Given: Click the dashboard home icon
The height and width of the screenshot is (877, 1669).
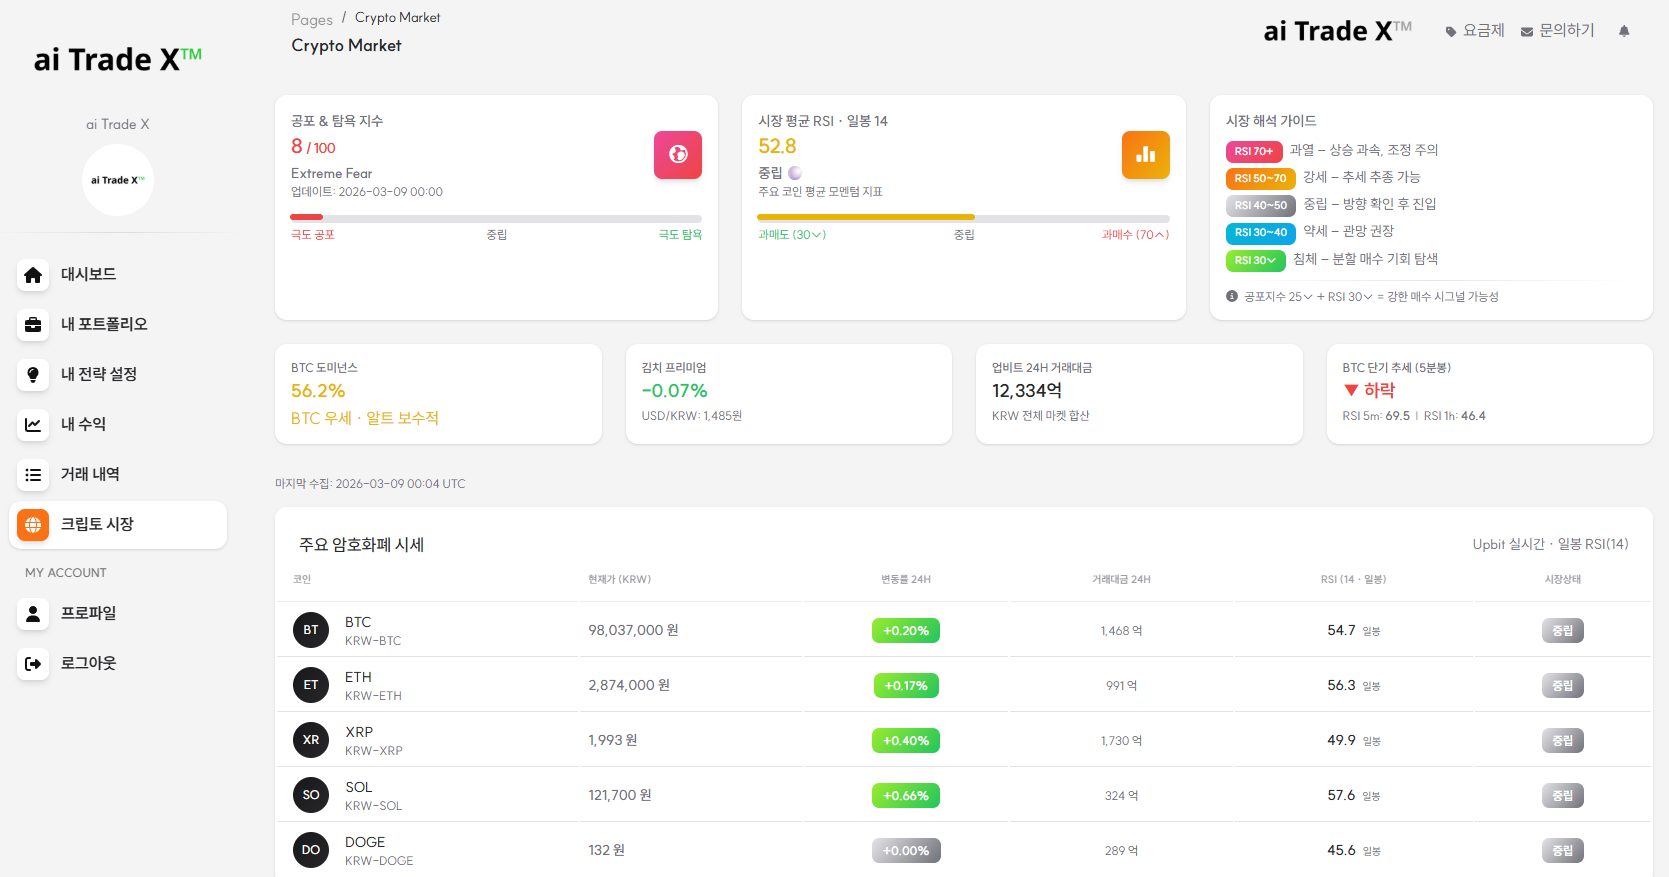Looking at the screenshot, I should (x=33, y=275).
